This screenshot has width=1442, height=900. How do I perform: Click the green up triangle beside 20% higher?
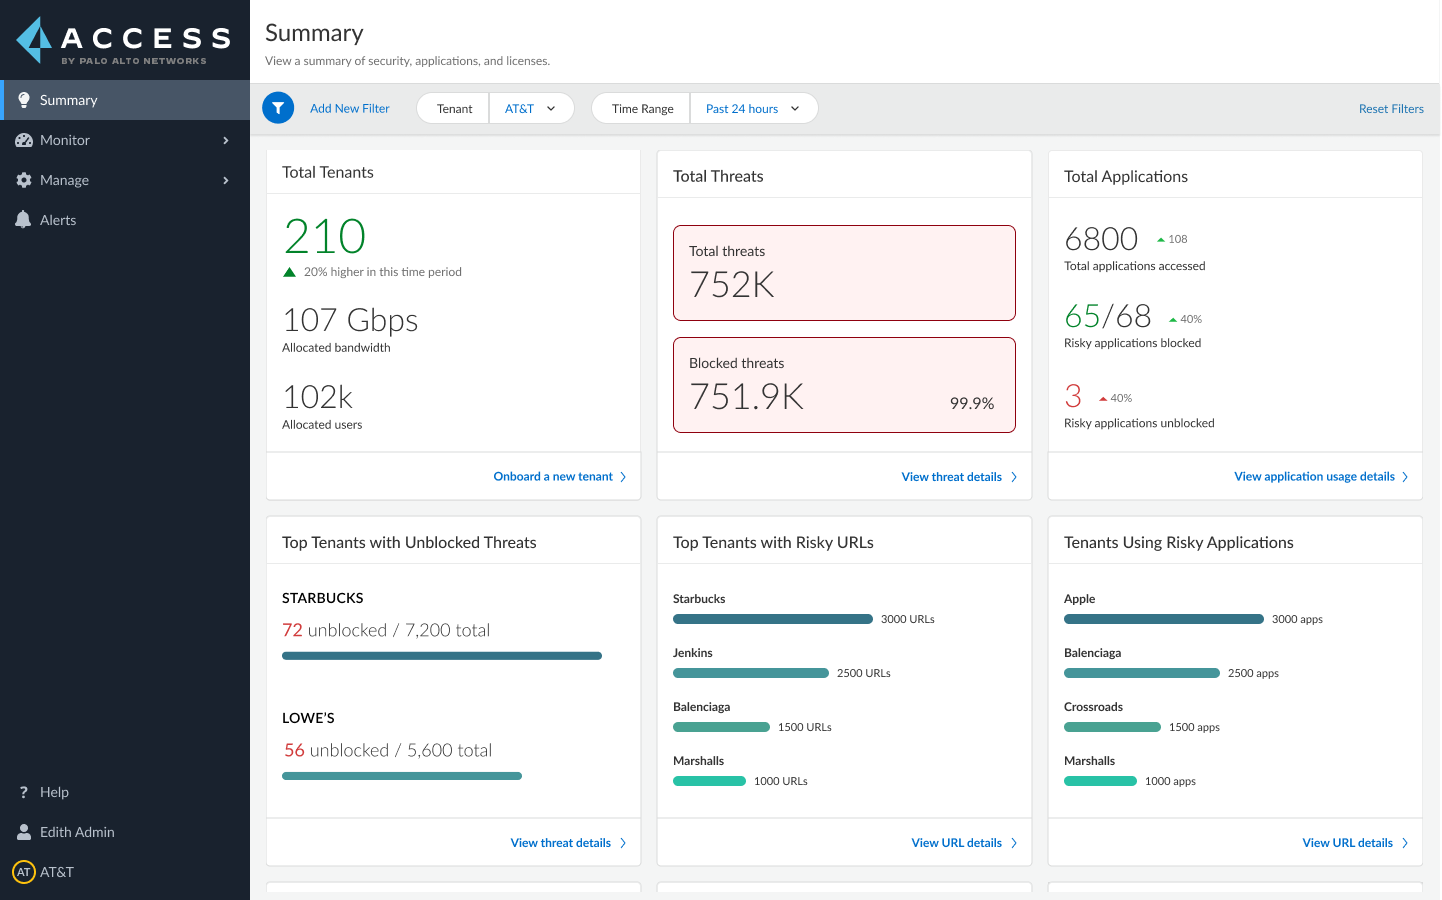[289, 272]
